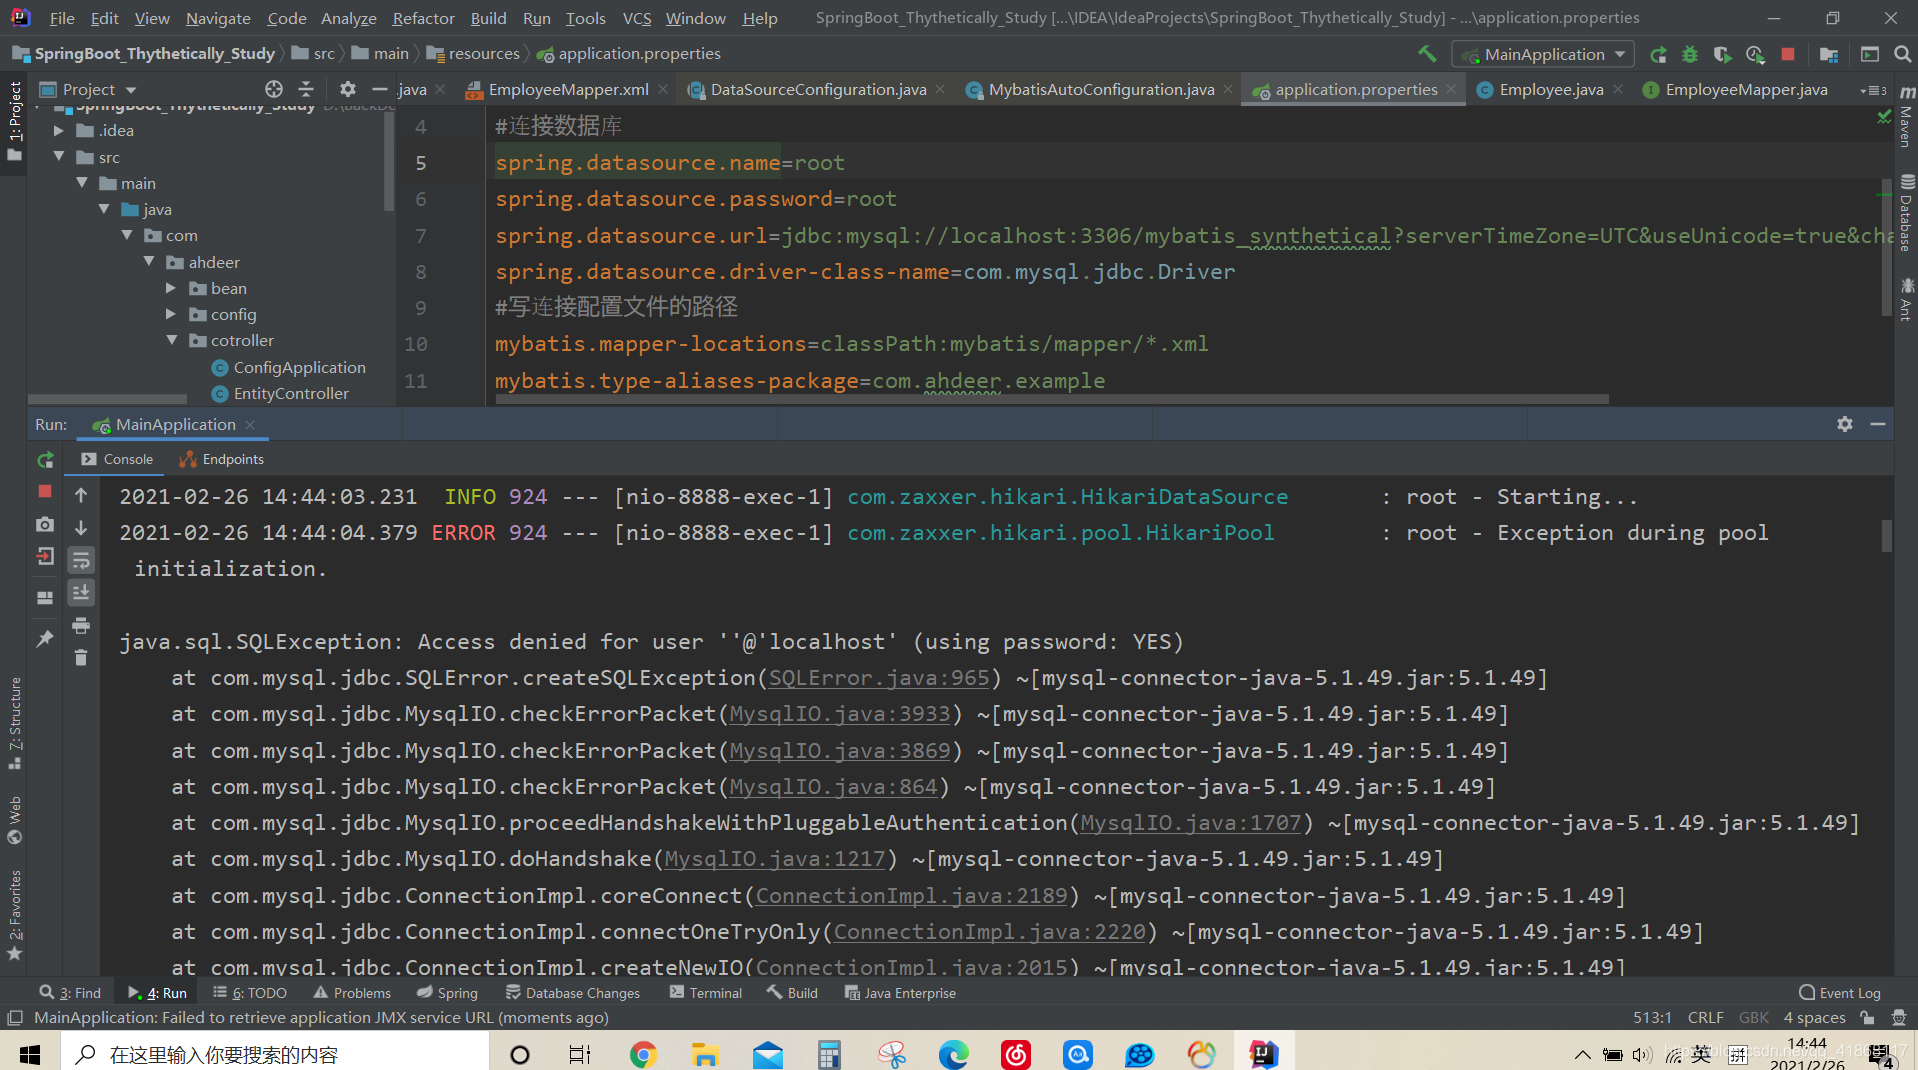
Task: Open the Analyze menu
Action: (348, 18)
